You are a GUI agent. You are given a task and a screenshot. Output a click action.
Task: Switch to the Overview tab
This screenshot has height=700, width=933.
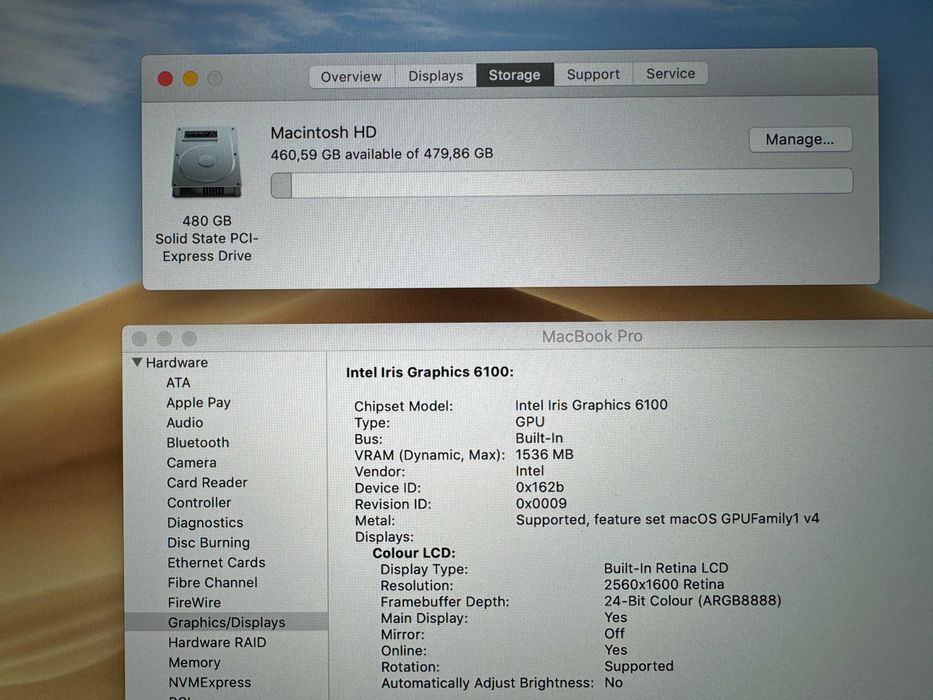point(351,77)
